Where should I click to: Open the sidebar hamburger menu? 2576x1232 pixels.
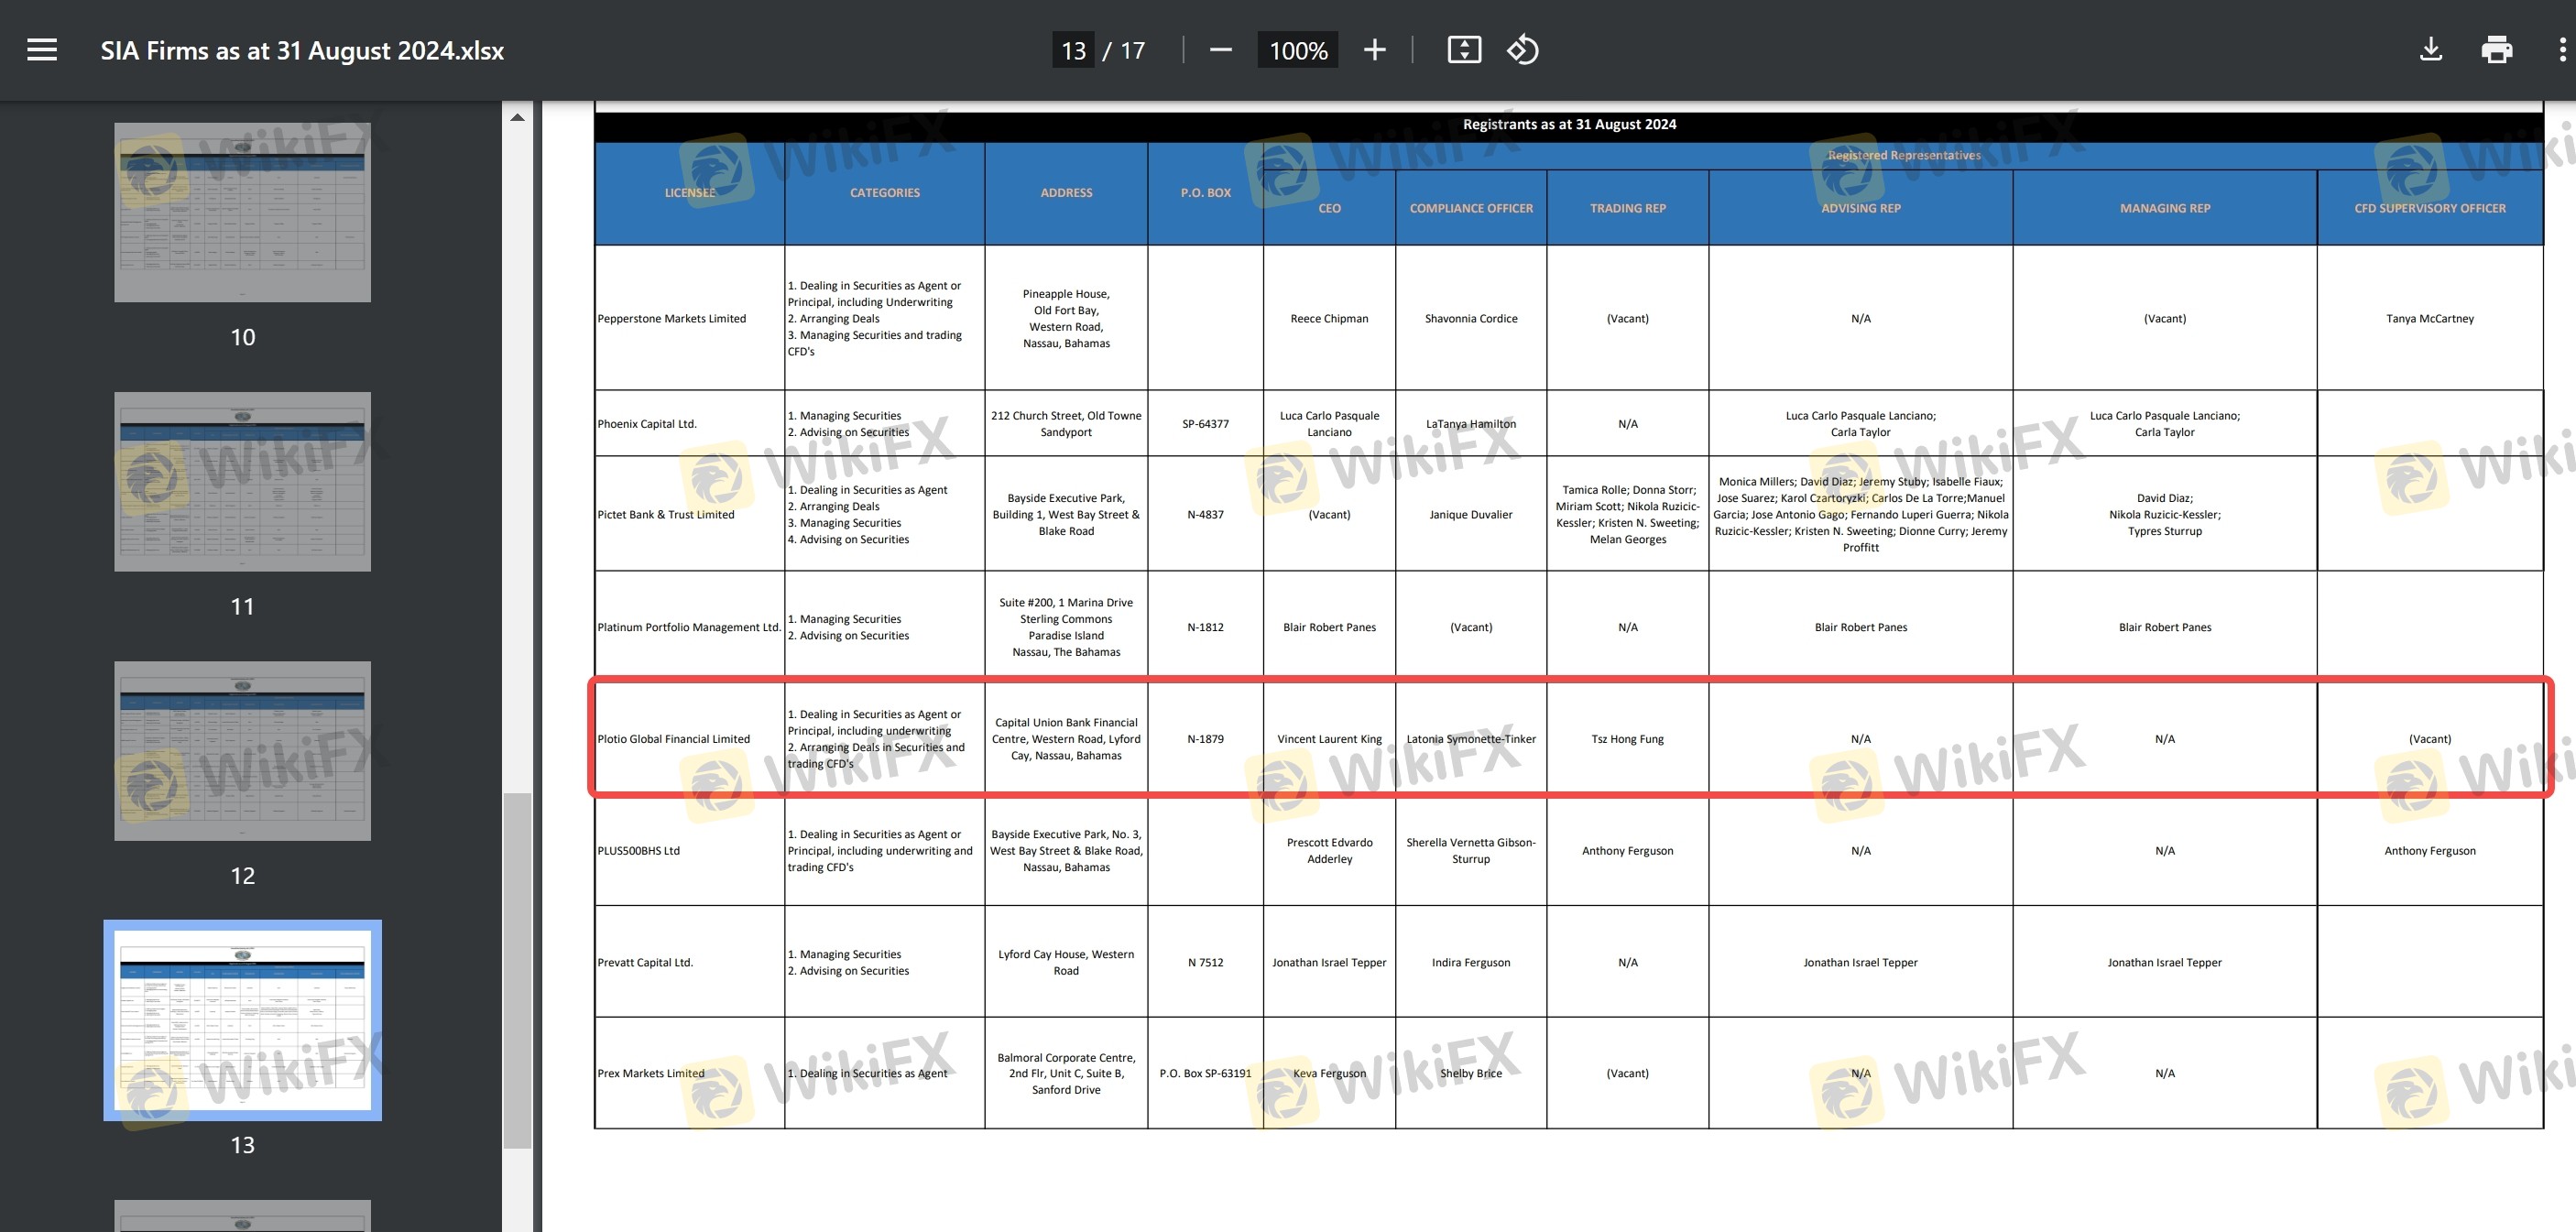click(42, 50)
